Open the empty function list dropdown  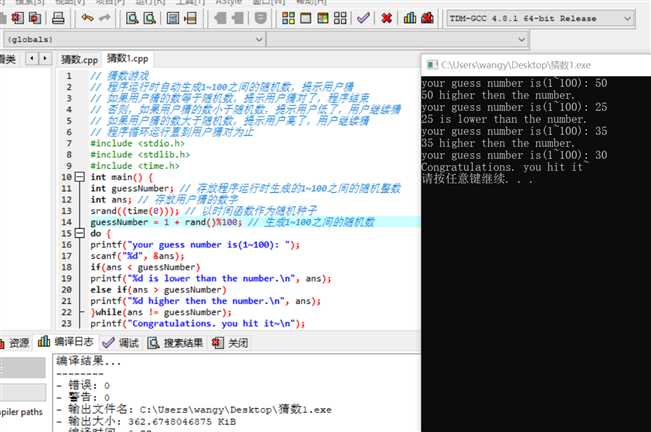click(x=396, y=39)
